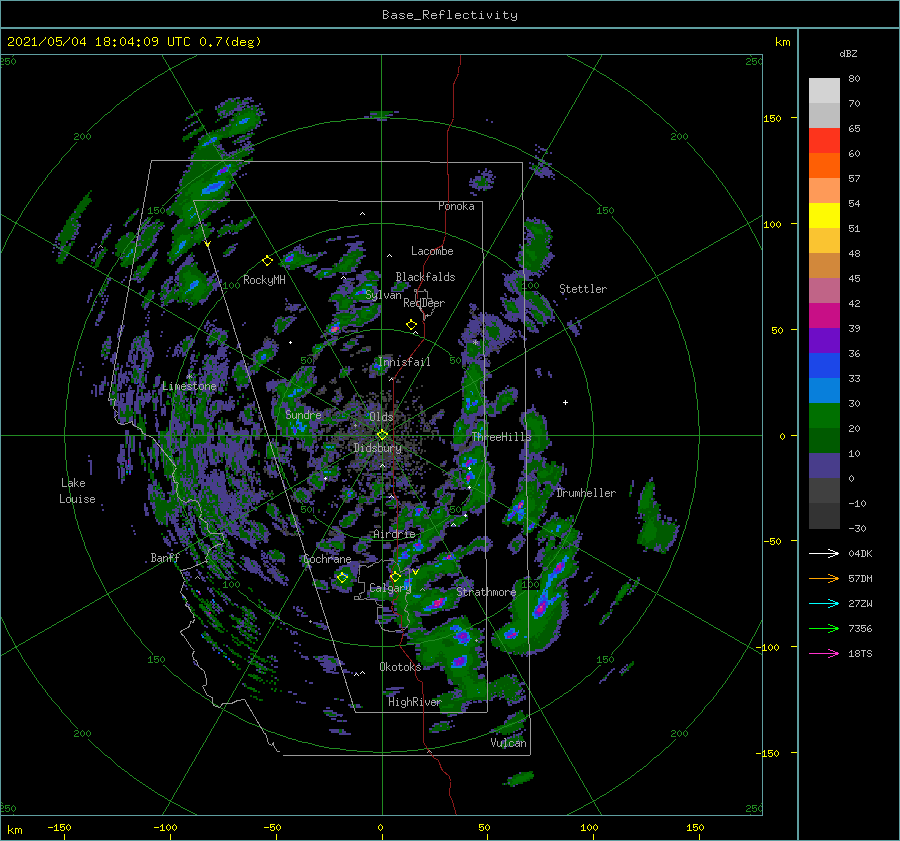Click the Blackfalds city label
Viewport: 900px width, 841px height.
click(x=425, y=277)
